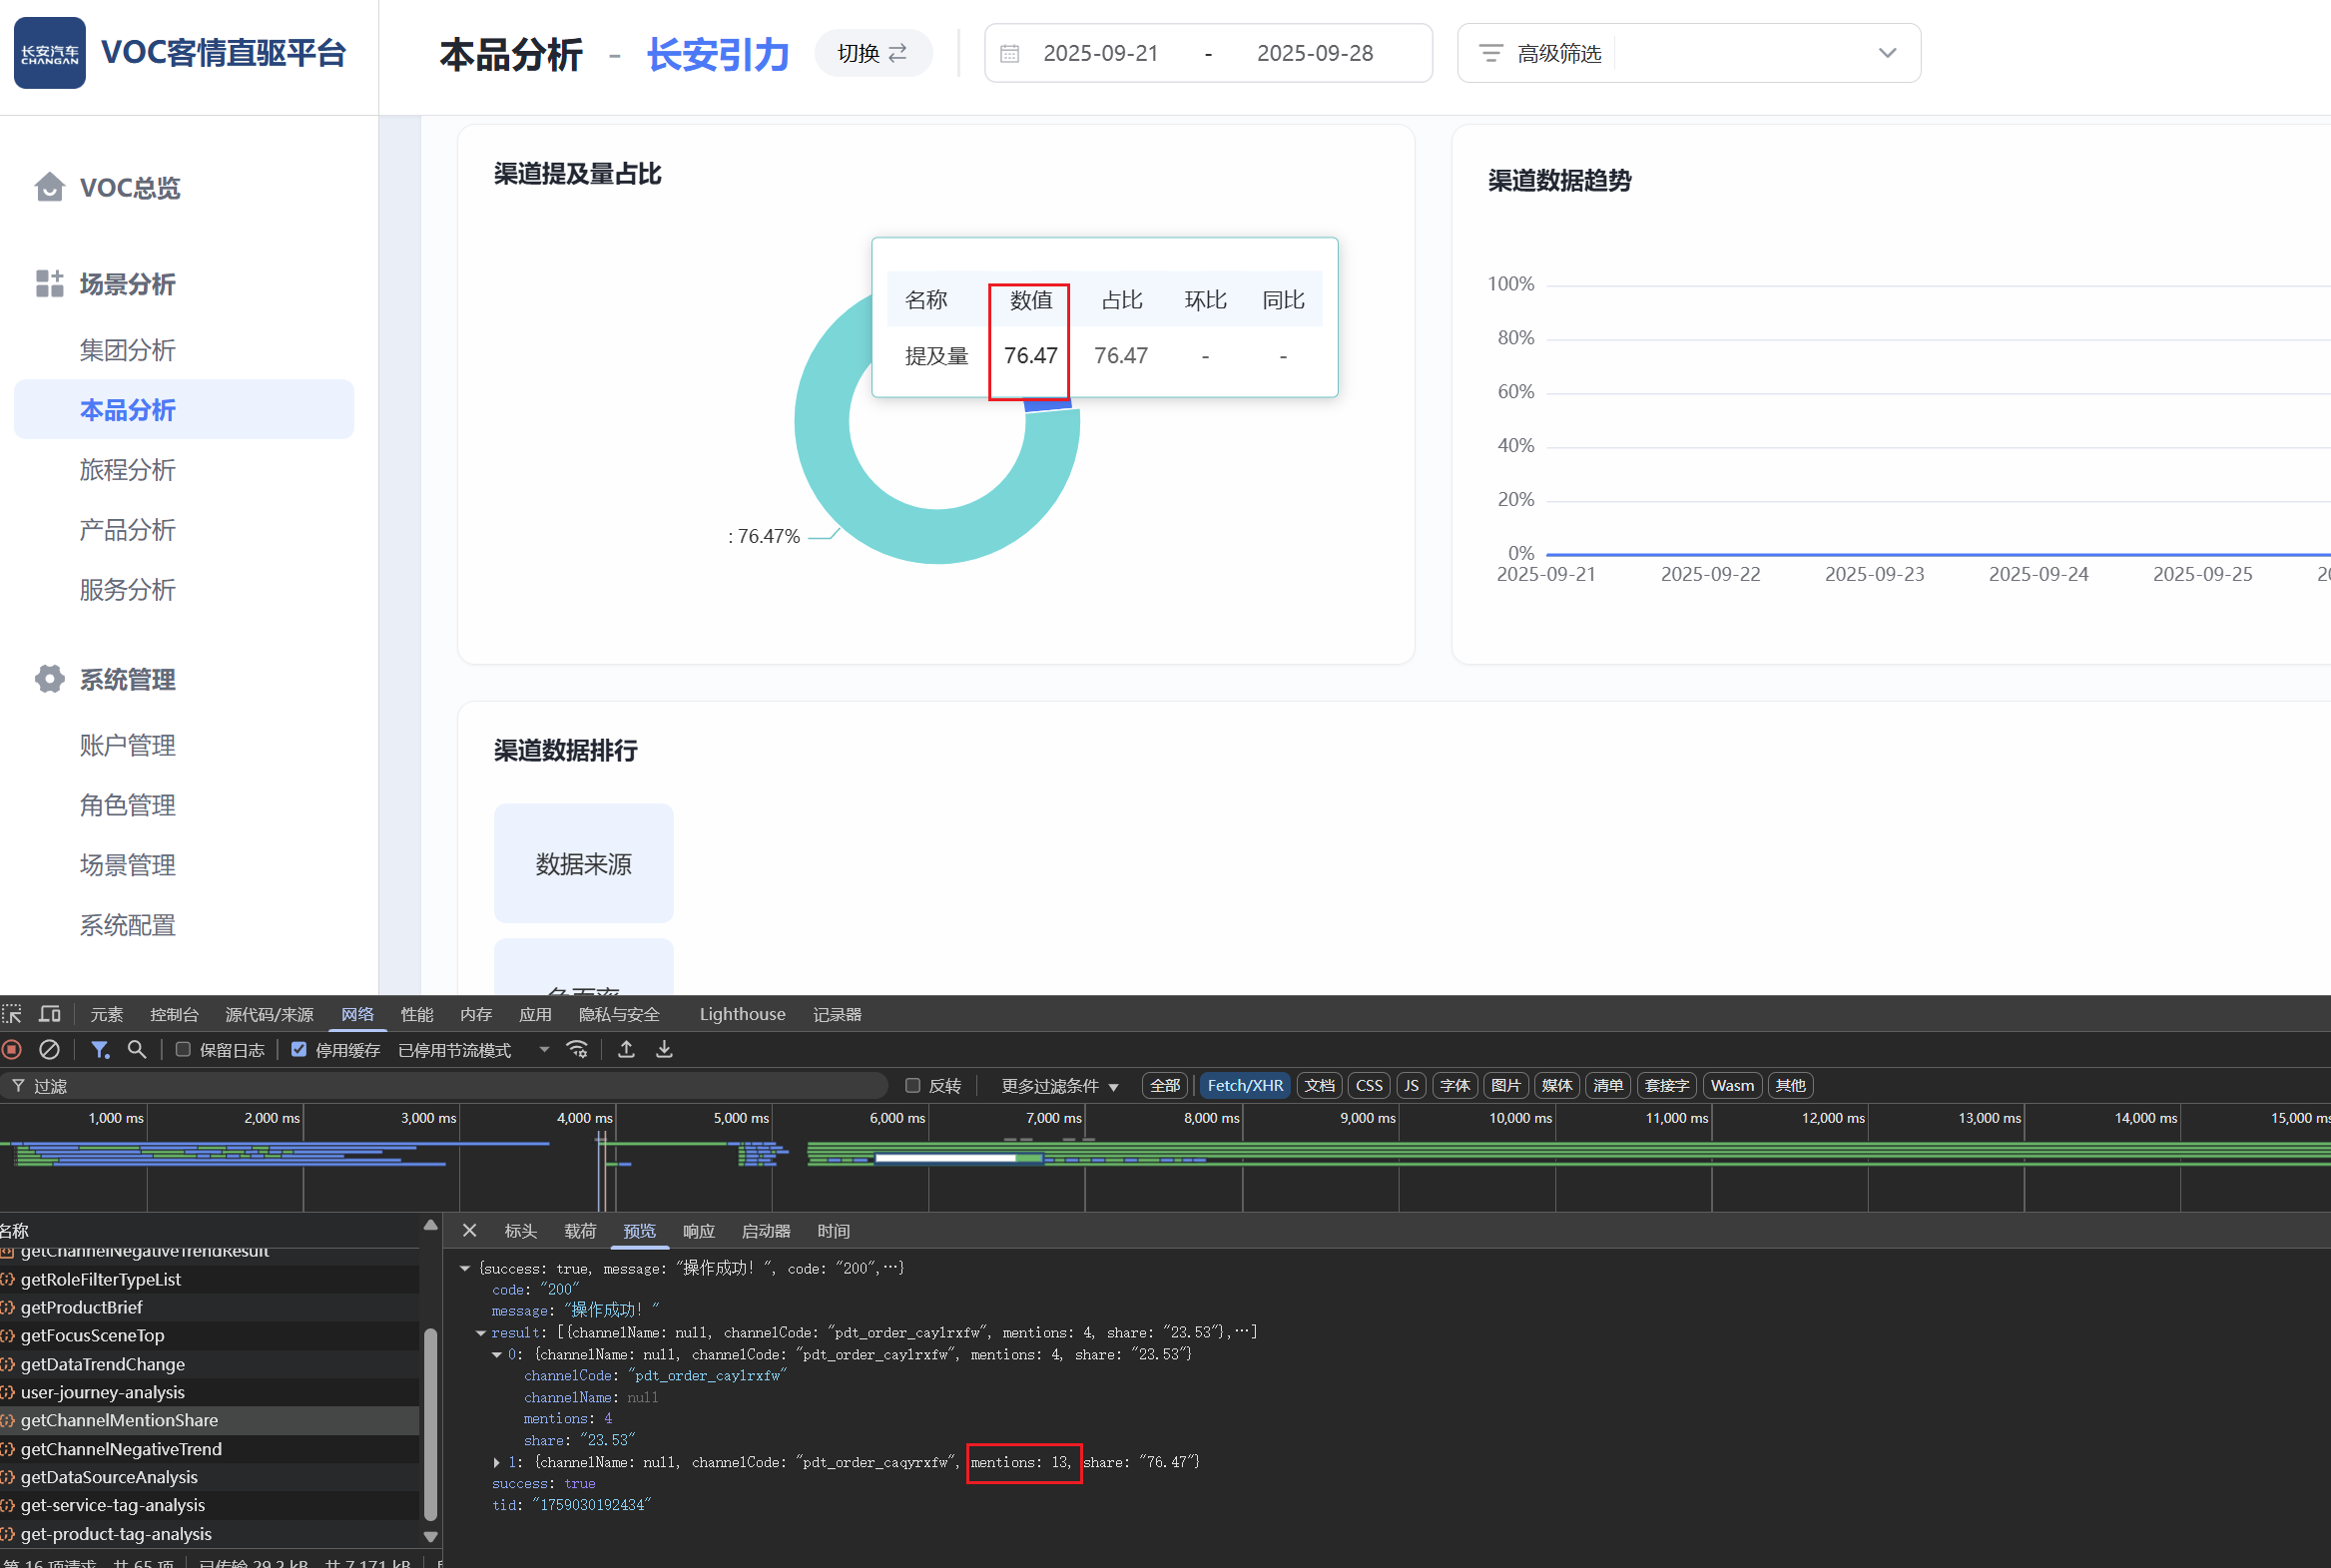The image size is (2331, 1568).
Task: Open network search magnifier
Action: [x=137, y=1049]
